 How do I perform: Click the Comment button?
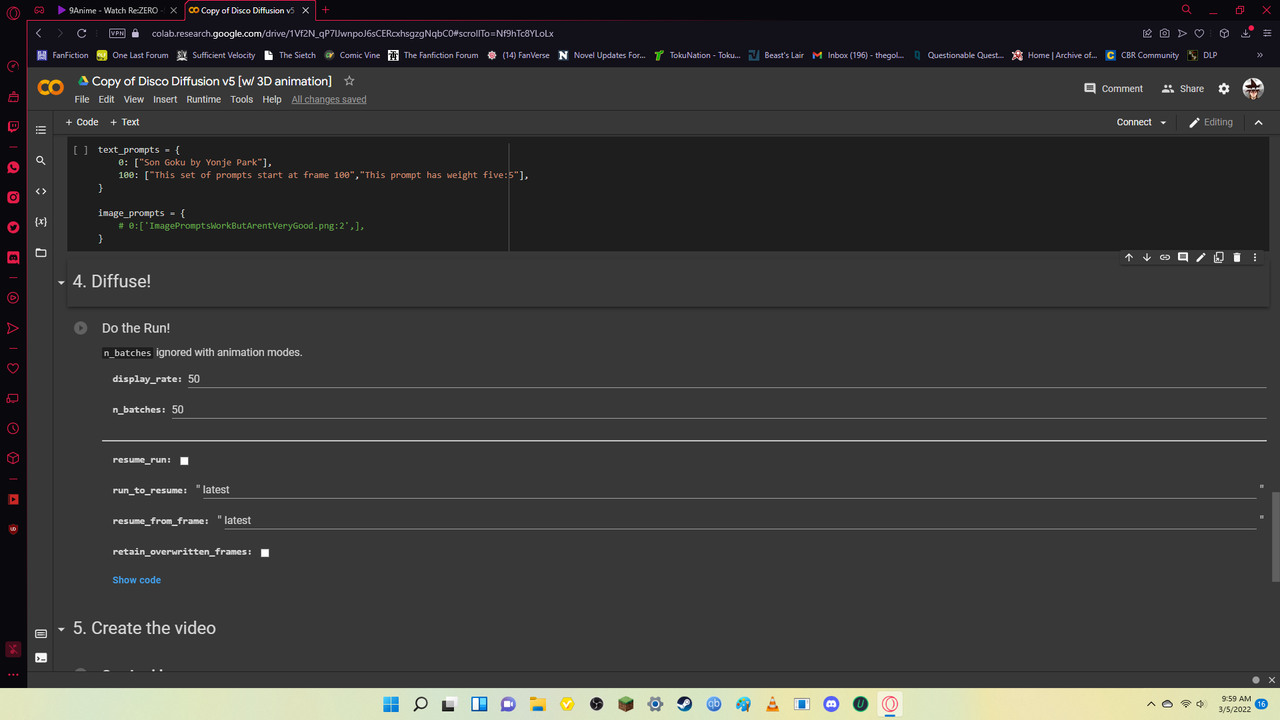(x=1113, y=88)
